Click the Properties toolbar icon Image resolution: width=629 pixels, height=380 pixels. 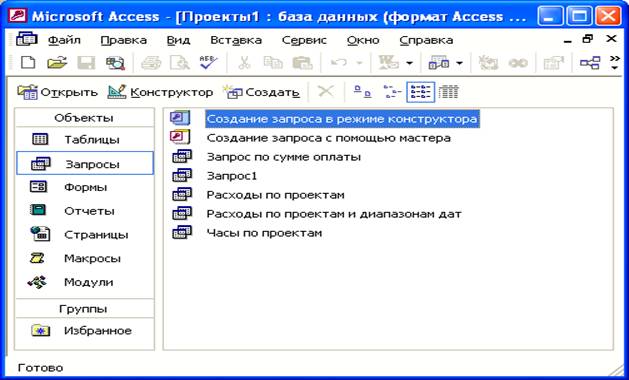(553, 63)
